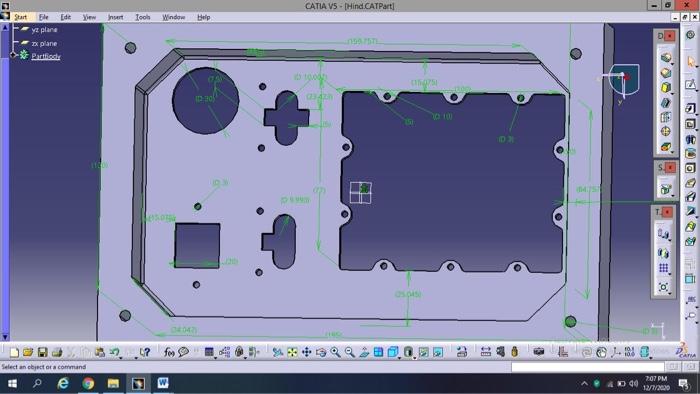Click the New document icon
The image size is (700, 394).
click(x=14, y=353)
